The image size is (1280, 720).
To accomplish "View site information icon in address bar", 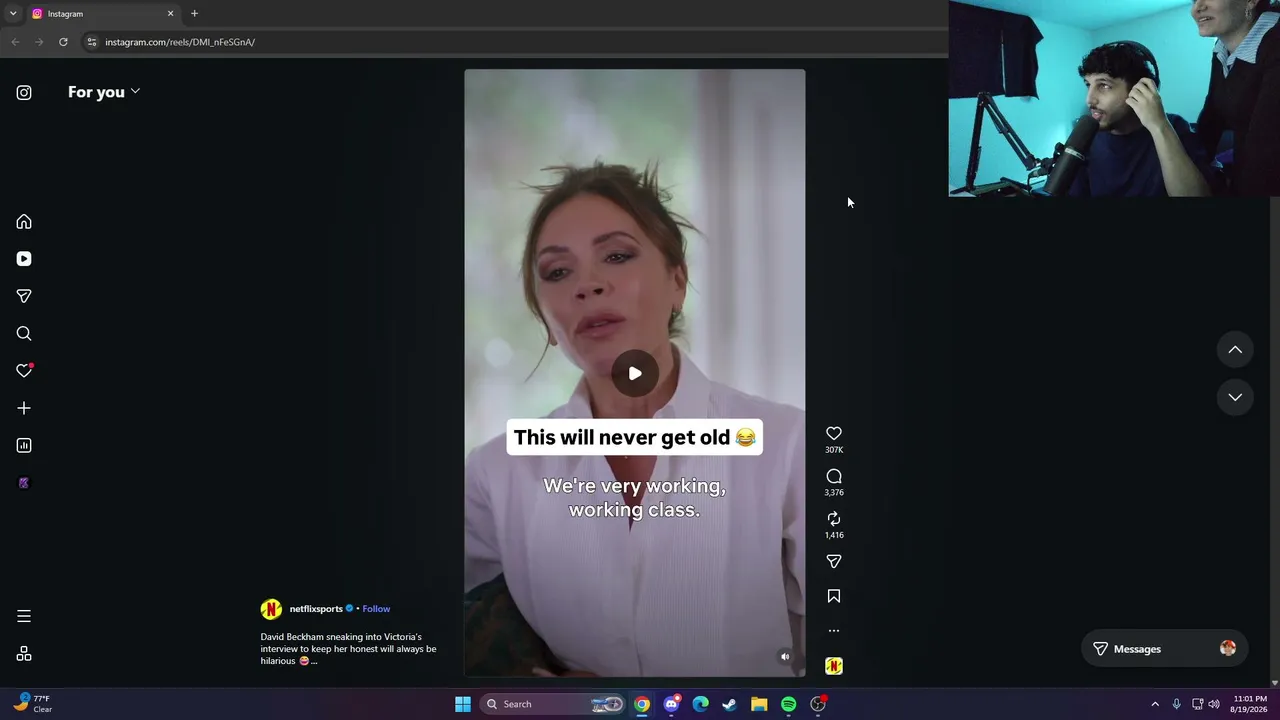I will pyautogui.click(x=91, y=42).
